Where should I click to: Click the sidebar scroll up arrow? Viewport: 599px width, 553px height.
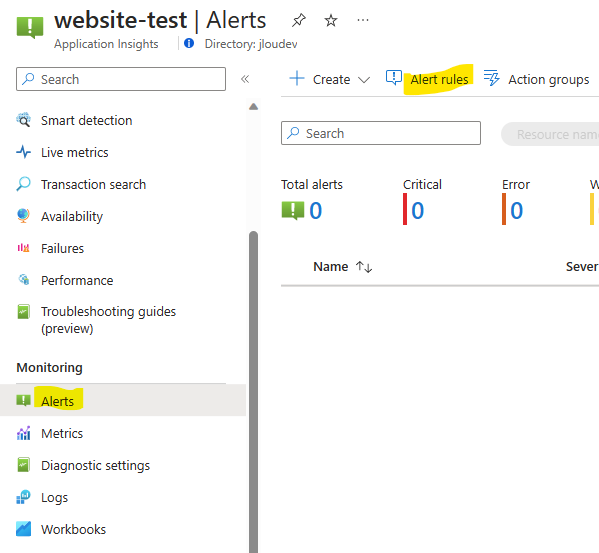point(253,107)
